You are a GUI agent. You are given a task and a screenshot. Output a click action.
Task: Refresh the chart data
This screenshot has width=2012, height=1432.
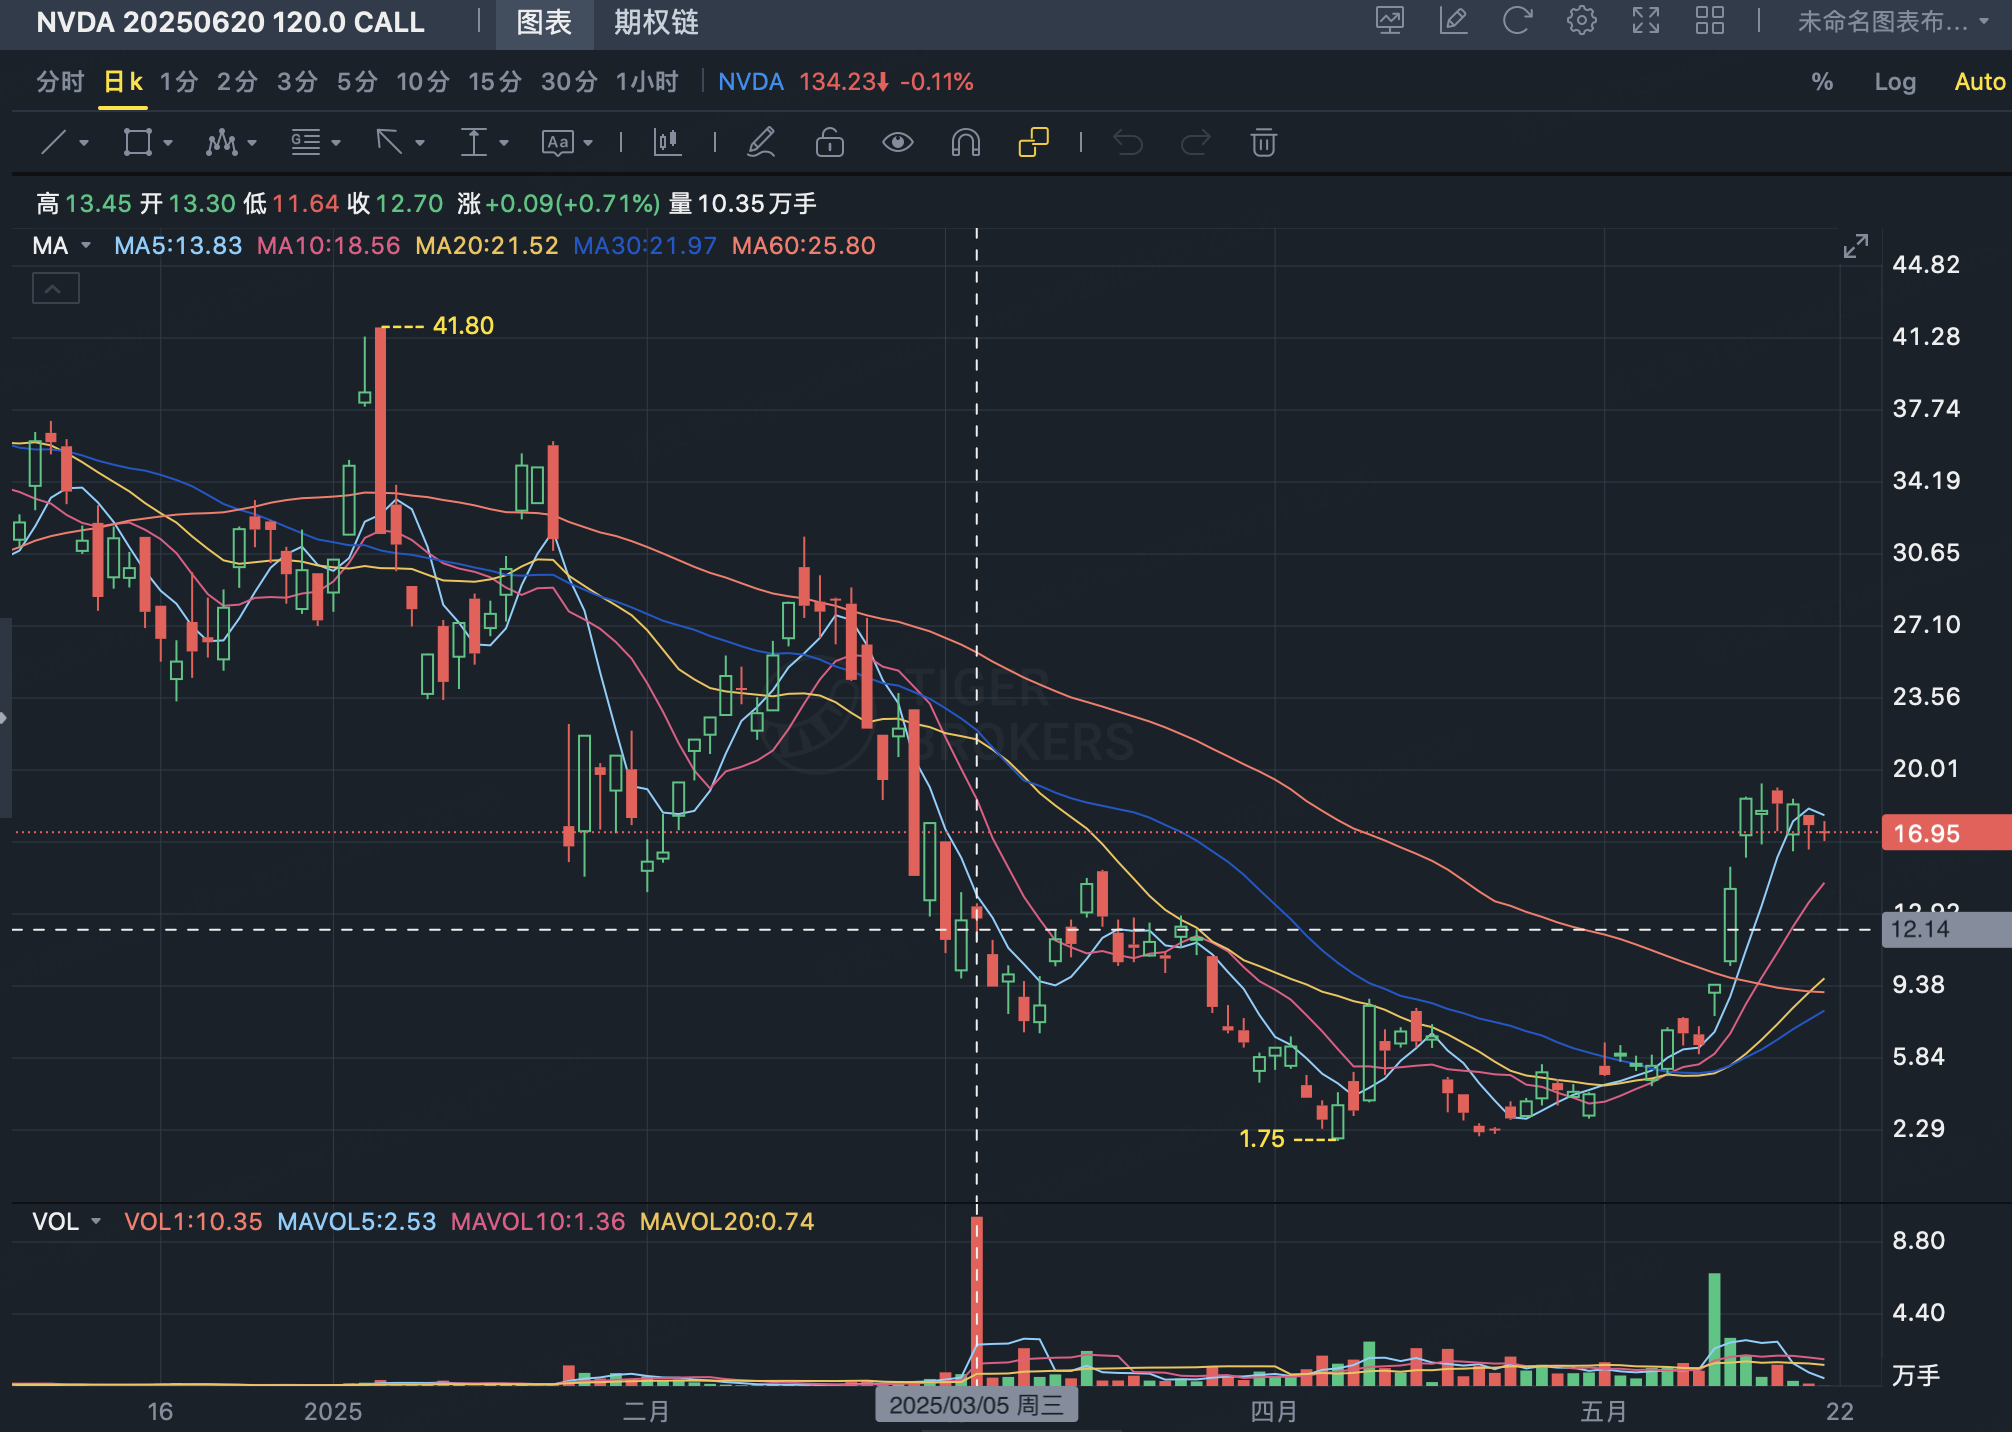click(x=1518, y=21)
